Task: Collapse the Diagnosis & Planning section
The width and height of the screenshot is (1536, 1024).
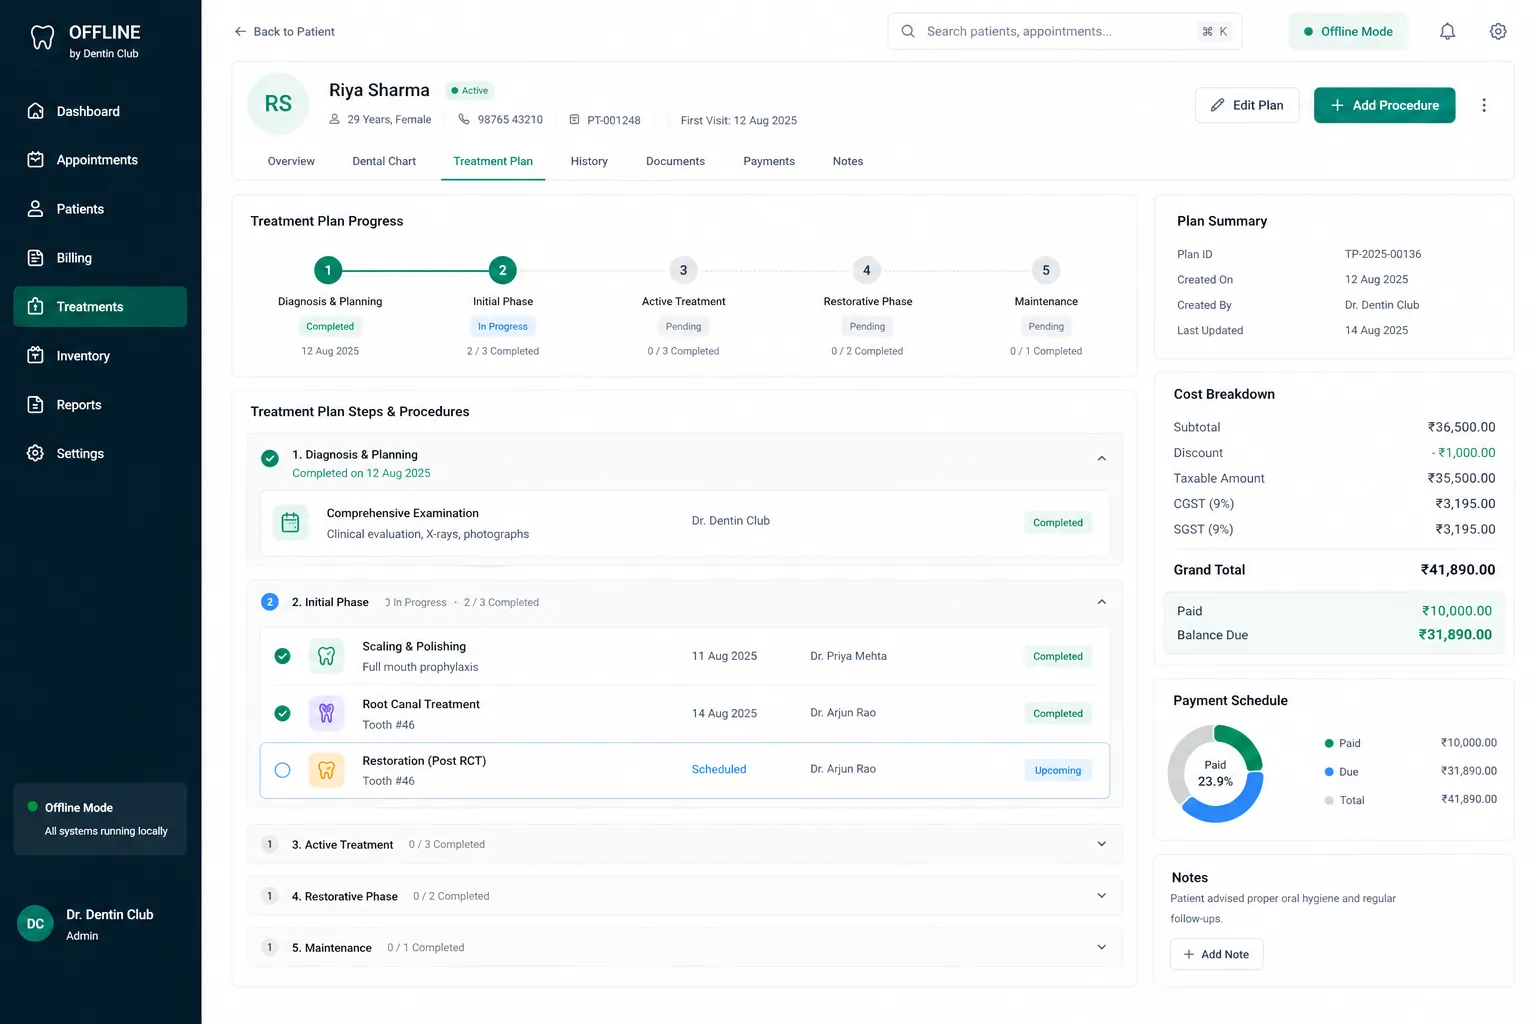Action: (x=1101, y=459)
